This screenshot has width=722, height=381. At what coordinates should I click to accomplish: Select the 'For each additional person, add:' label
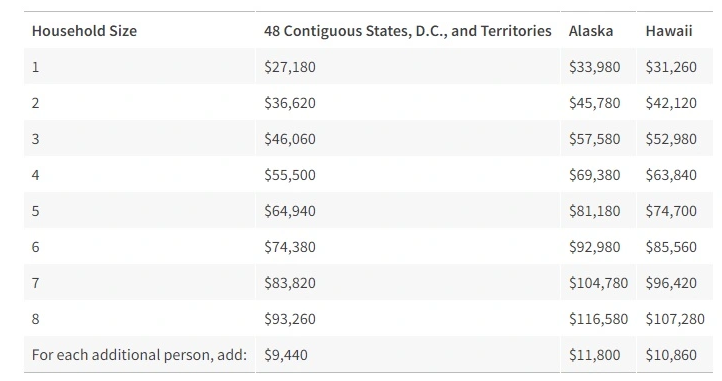tap(139, 355)
